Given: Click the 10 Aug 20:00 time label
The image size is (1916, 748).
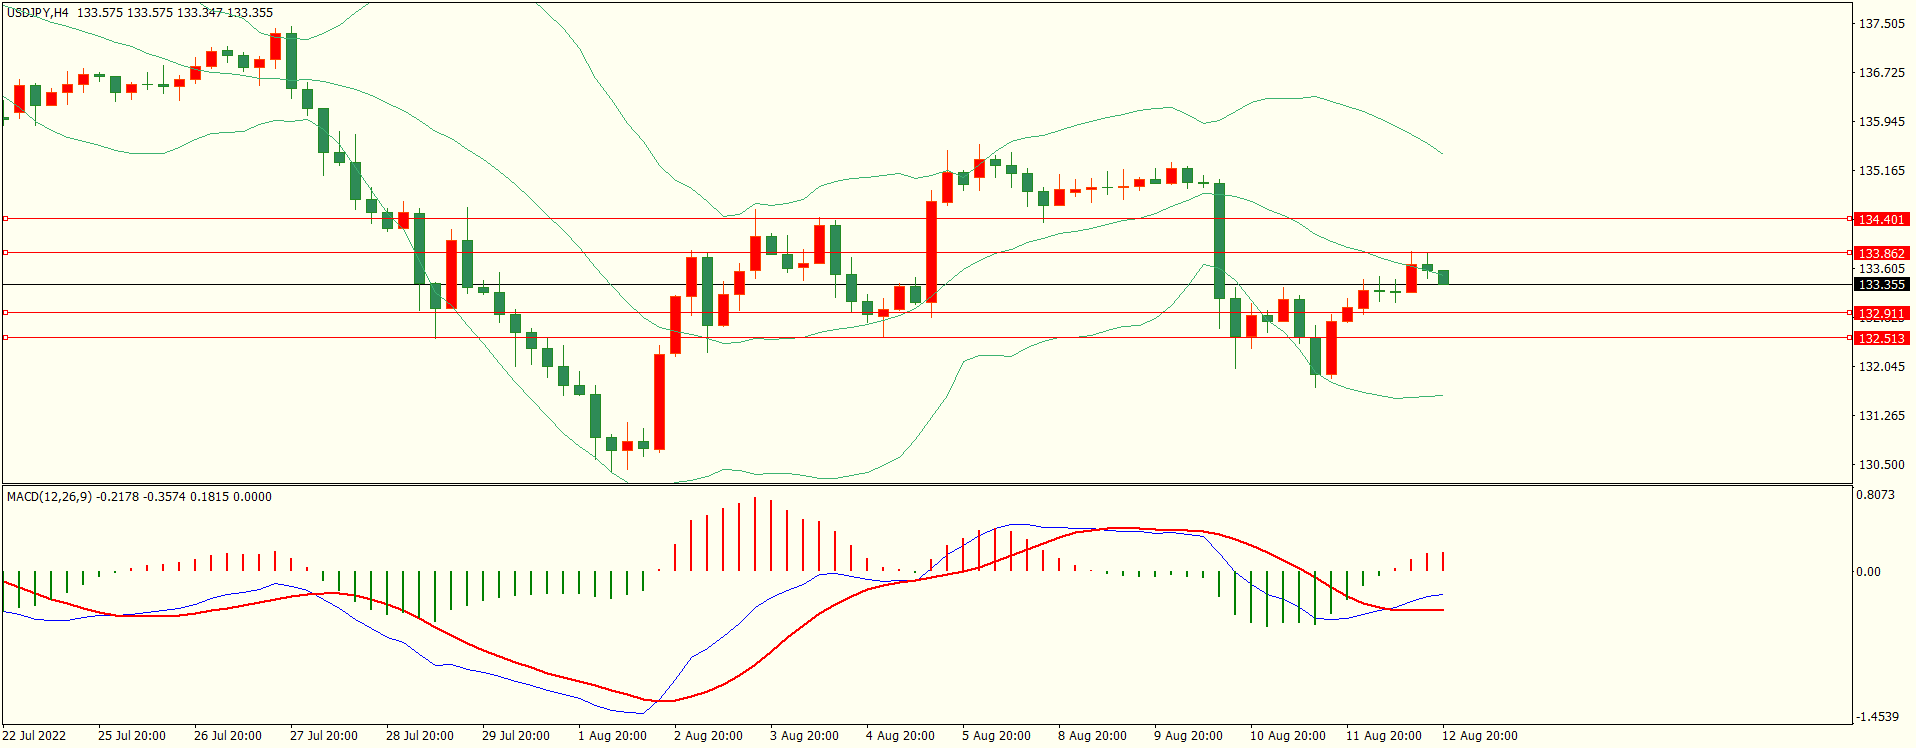Looking at the screenshot, I should 1288,735.
